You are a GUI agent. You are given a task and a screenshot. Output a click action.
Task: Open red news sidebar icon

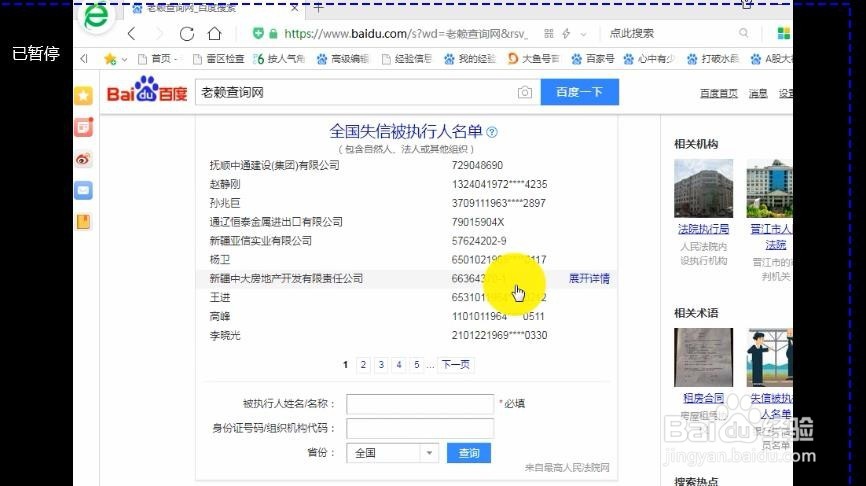(83, 128)
